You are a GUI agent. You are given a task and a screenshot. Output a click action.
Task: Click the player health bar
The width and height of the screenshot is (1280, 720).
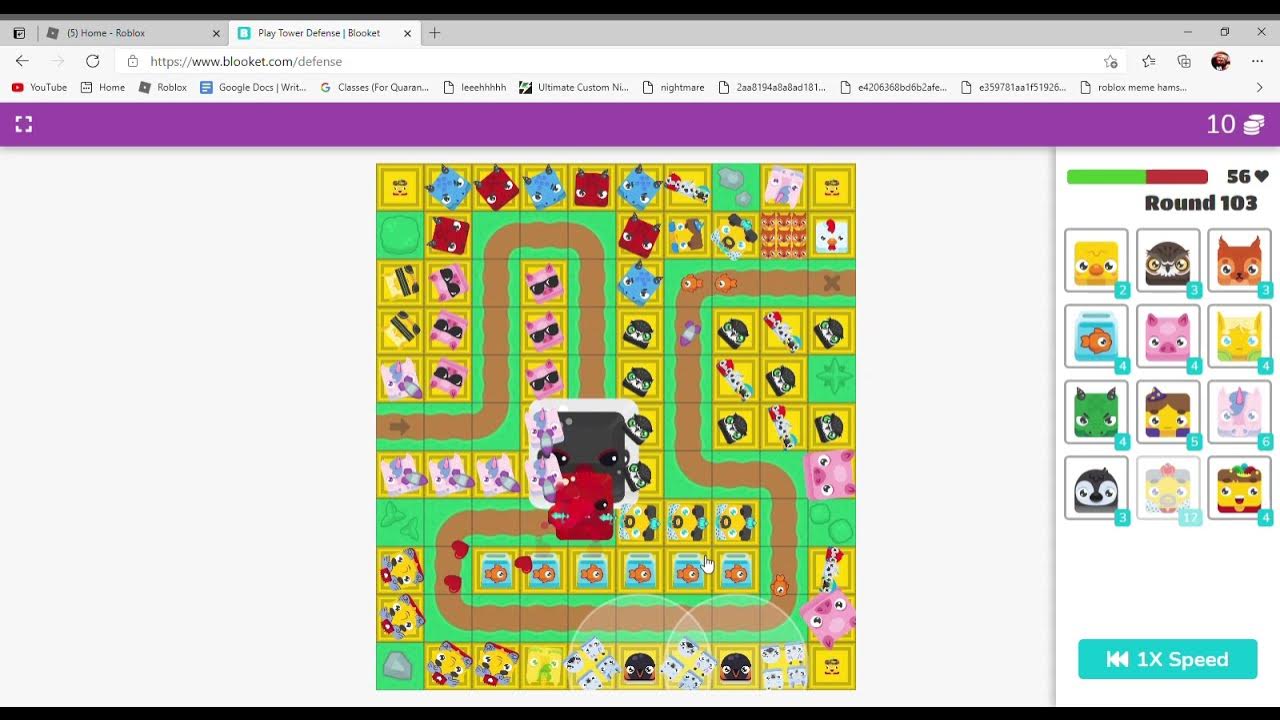(1137, 177)
